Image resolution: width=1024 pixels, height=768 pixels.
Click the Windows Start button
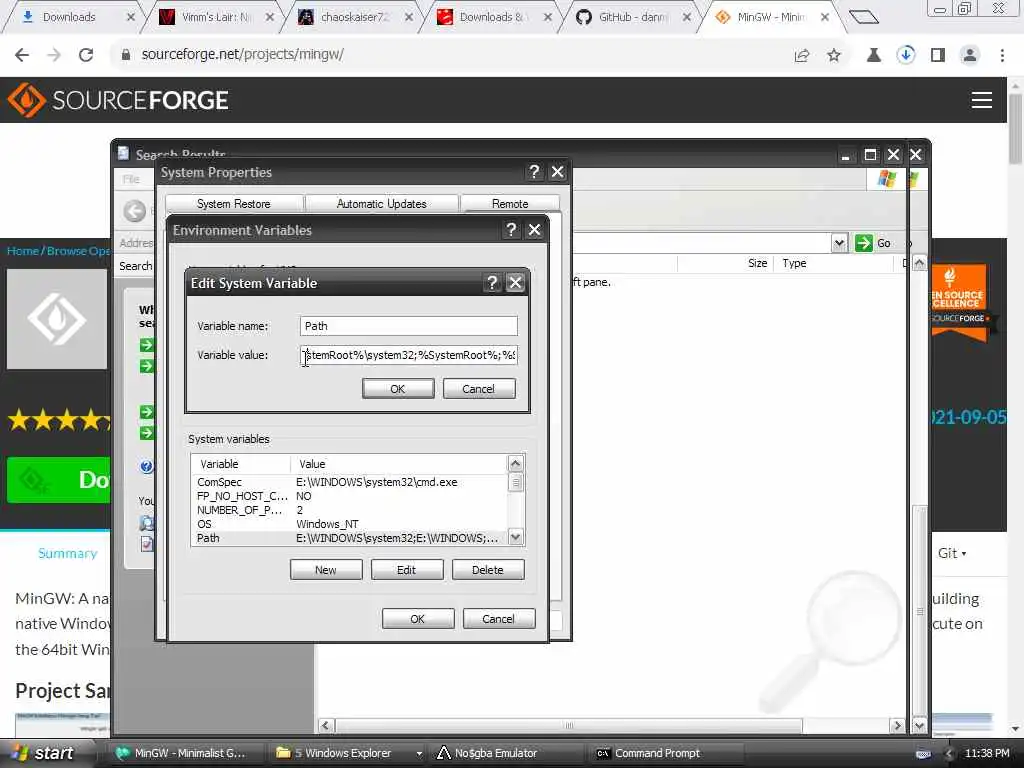pyautogui.click(x=44, y=753)
